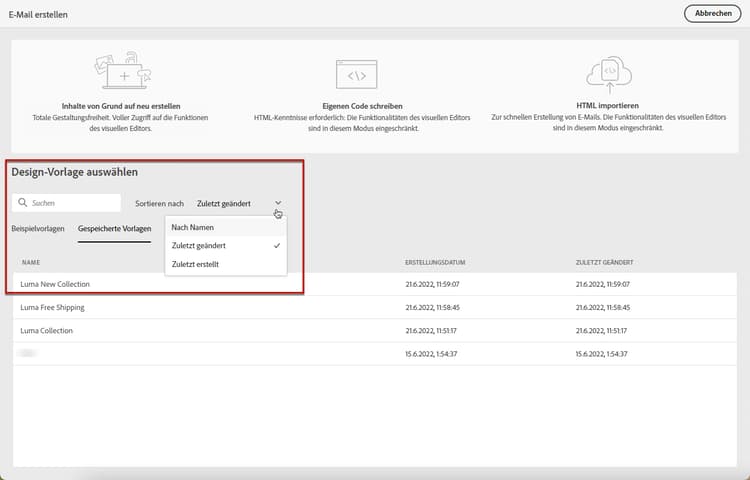750x480 pixels.
Task: Click the ZULETZT GEÄNDERT column header
Action: (x=604, y=262)
